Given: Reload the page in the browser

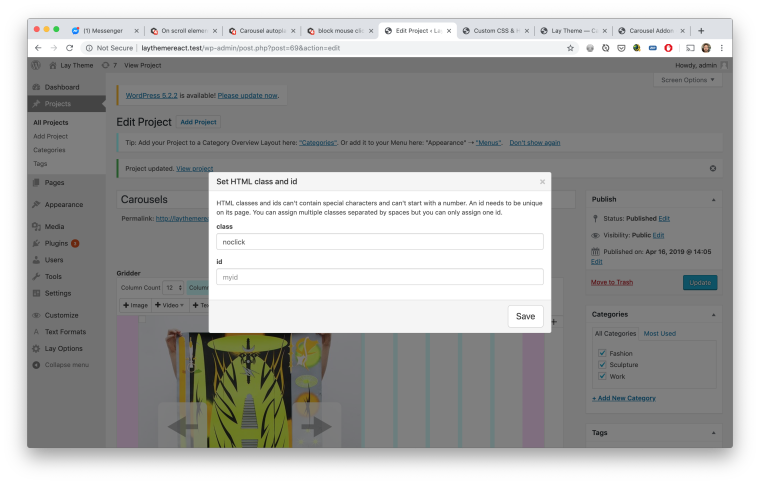Looking at the screenshot, I should (x=69, y=47).
